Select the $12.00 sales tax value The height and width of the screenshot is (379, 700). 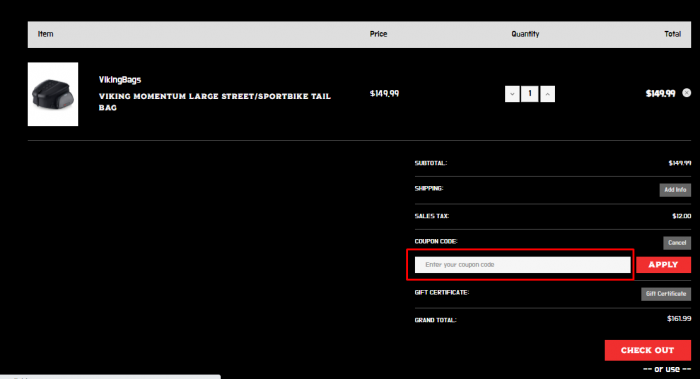(681, 216)
